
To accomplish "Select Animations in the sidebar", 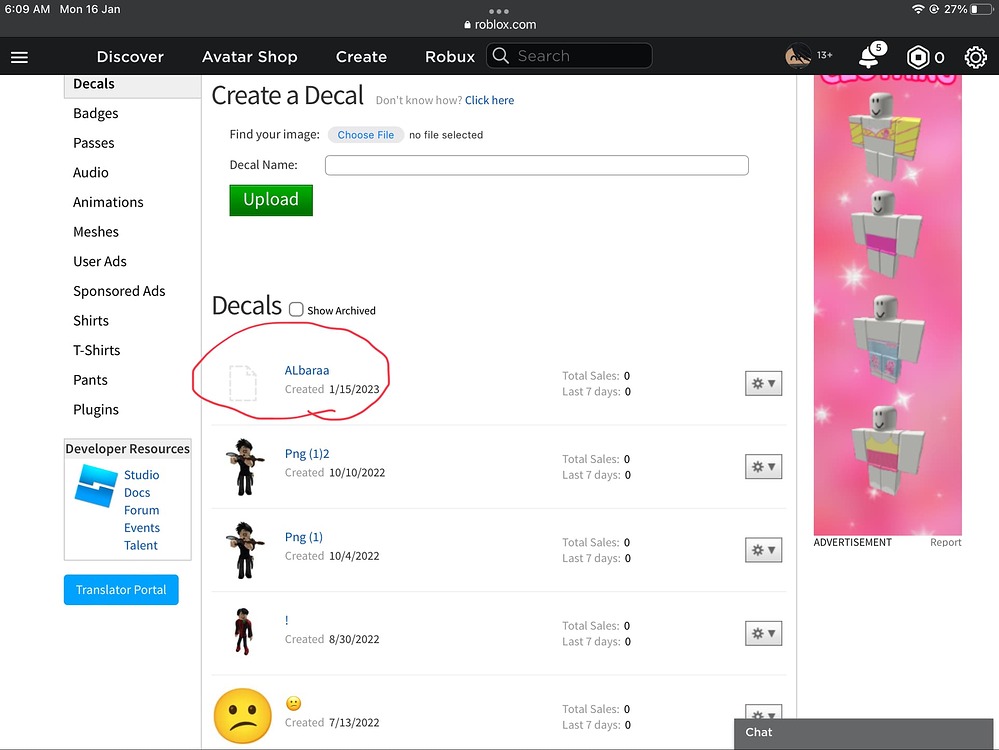I will (108, 202).
